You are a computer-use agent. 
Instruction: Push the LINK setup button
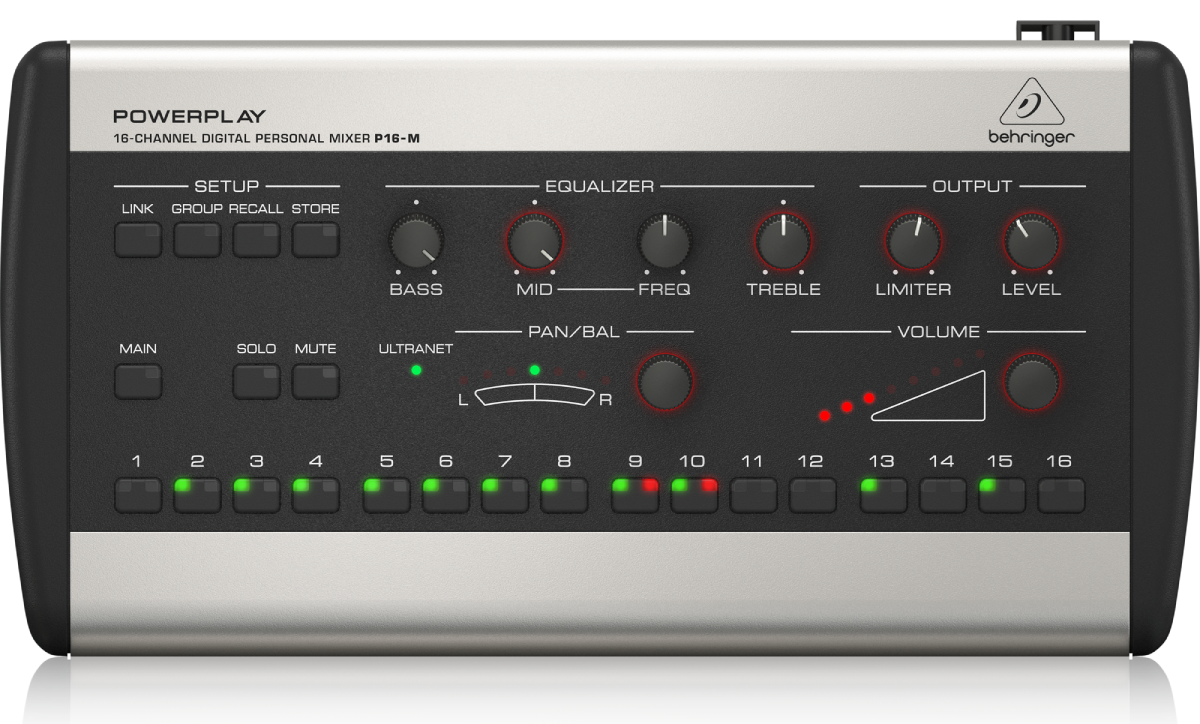tap(138, 240)
